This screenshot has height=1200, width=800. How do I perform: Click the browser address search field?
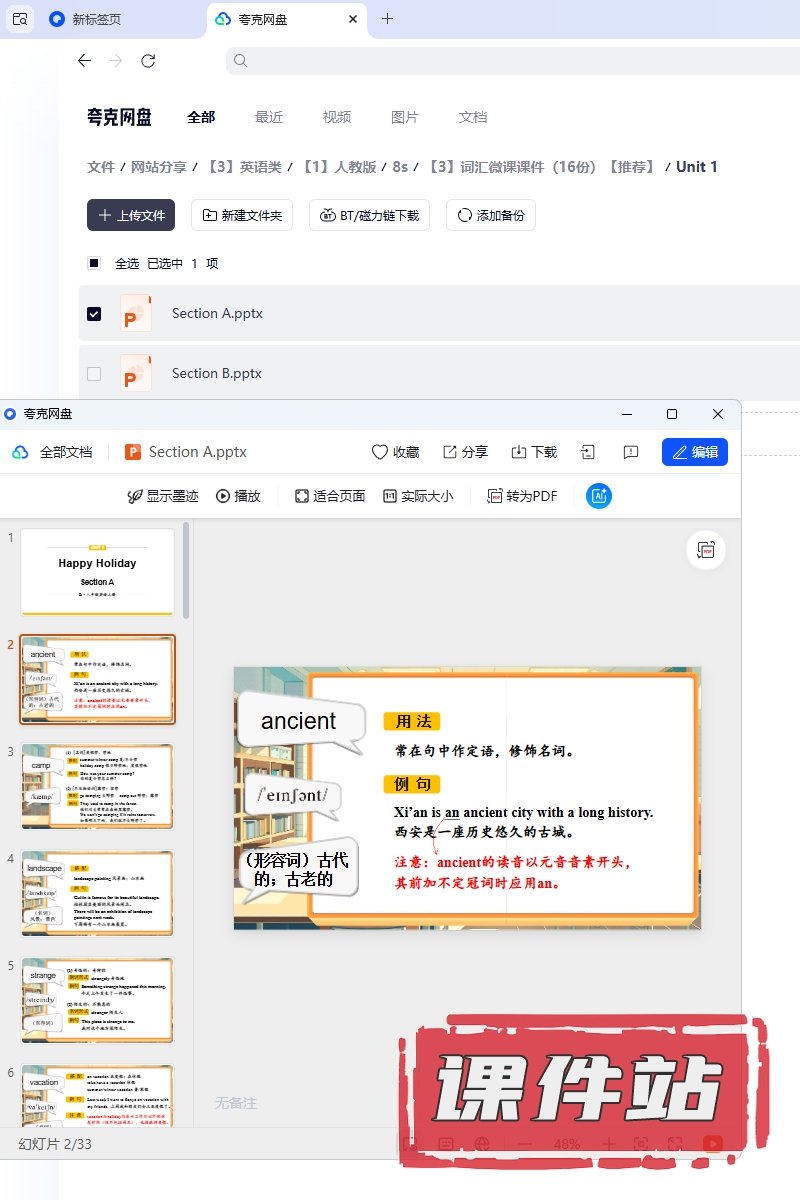500,61
